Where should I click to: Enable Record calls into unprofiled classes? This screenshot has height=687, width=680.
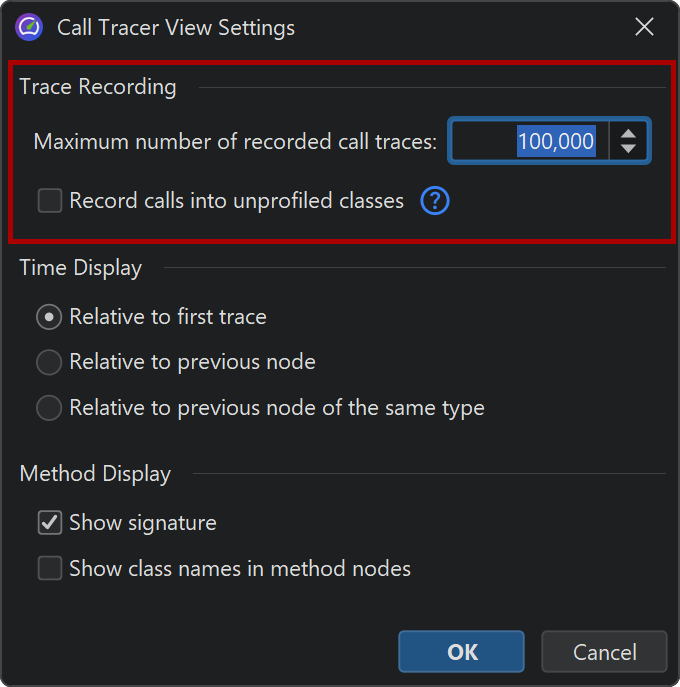(50, 201)
